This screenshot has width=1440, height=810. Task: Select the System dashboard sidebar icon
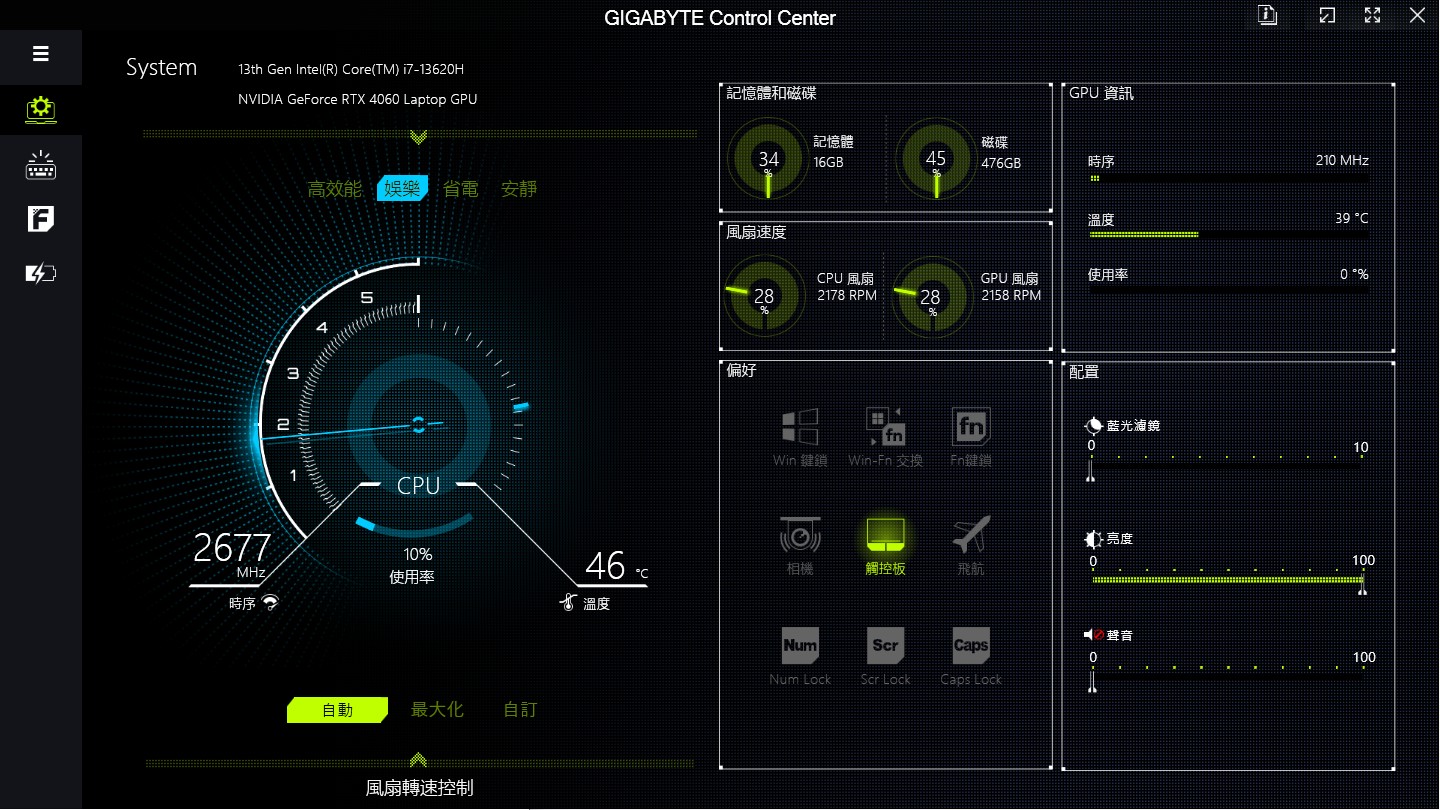(40, 108)
